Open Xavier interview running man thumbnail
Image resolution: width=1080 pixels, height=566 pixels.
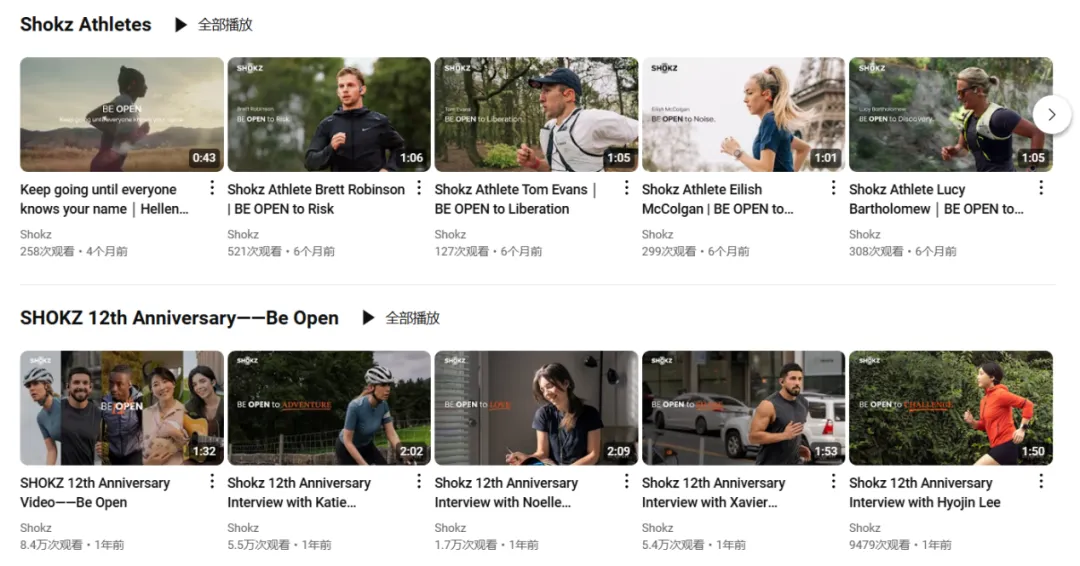click(x=744, y=408)
